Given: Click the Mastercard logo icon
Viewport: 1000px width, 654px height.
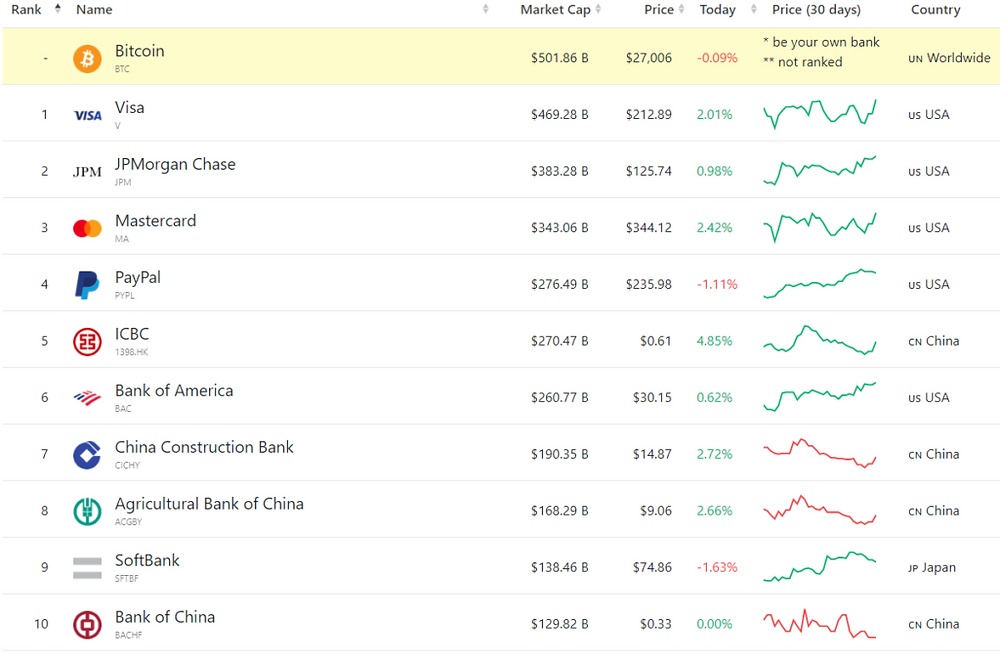Looking at the screenshot, I should (87, 228).
